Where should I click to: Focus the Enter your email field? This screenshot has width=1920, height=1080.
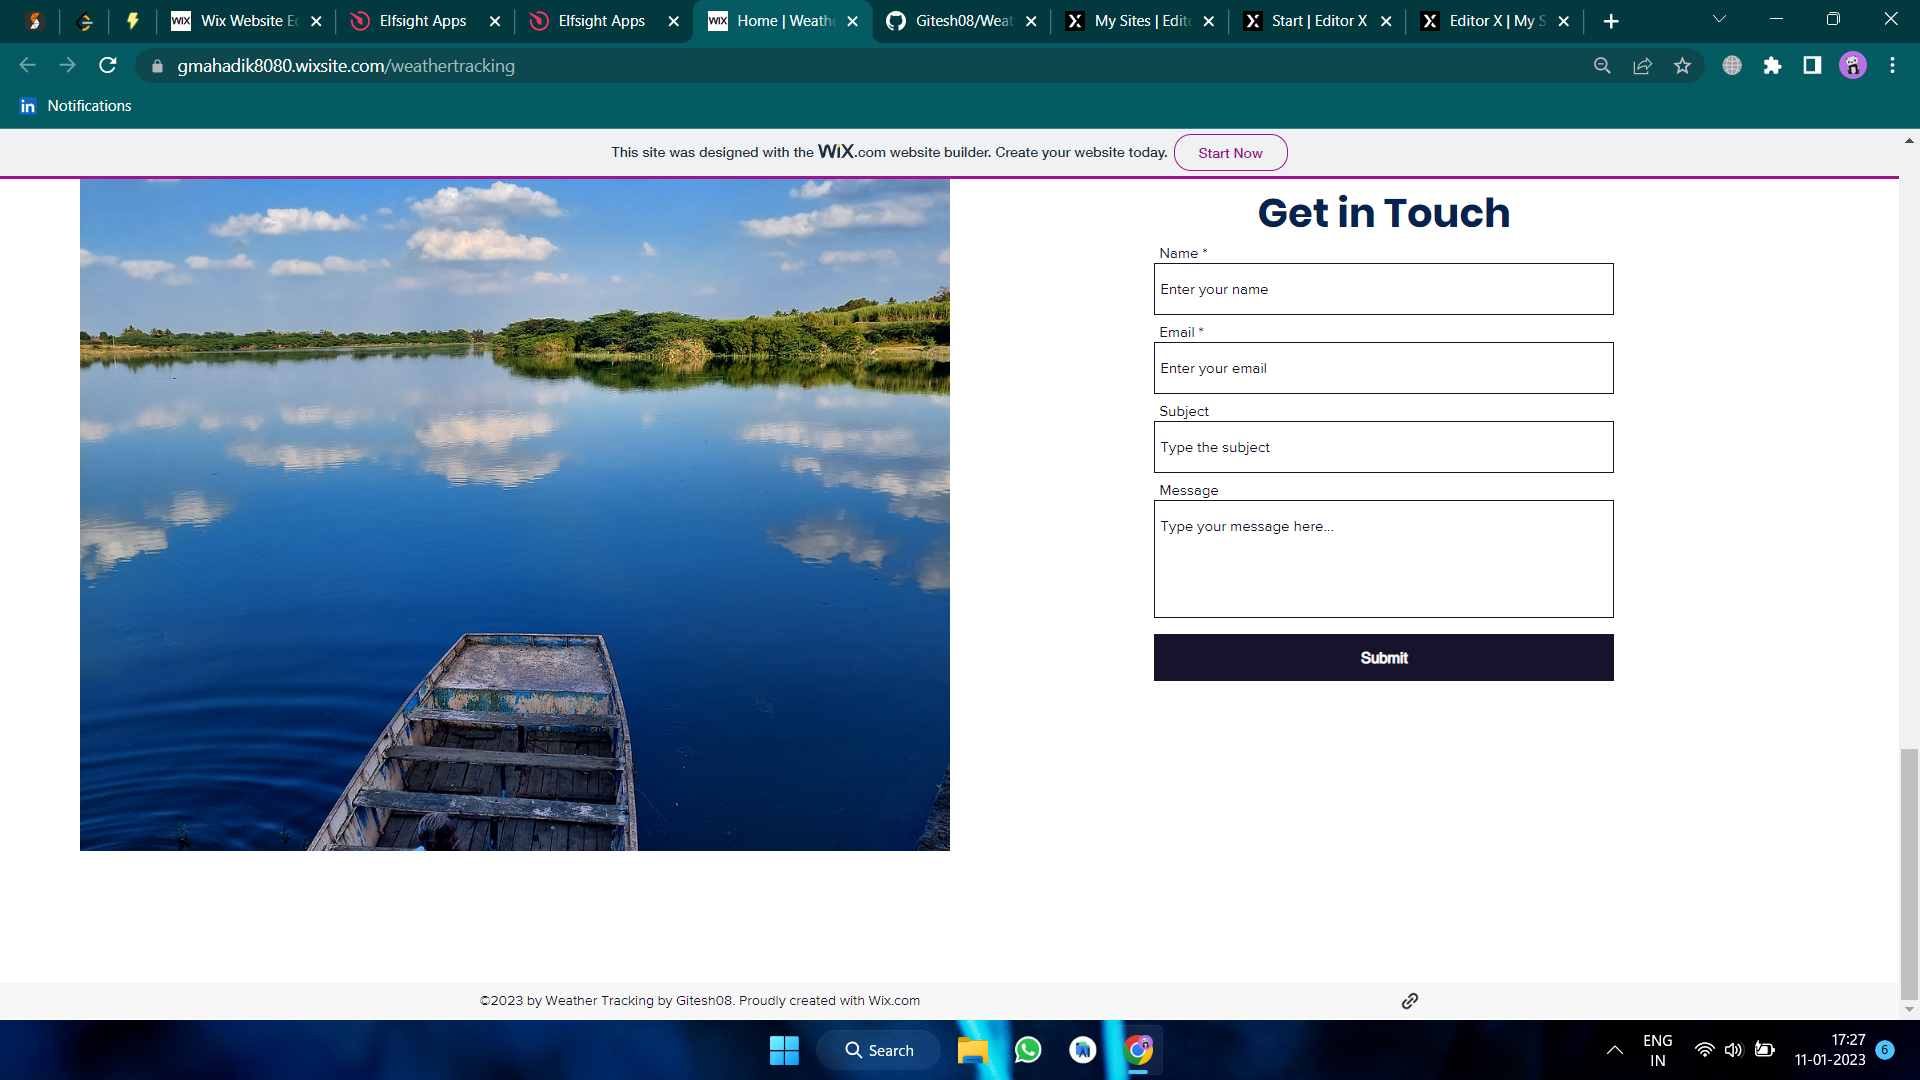[1383, 368]
